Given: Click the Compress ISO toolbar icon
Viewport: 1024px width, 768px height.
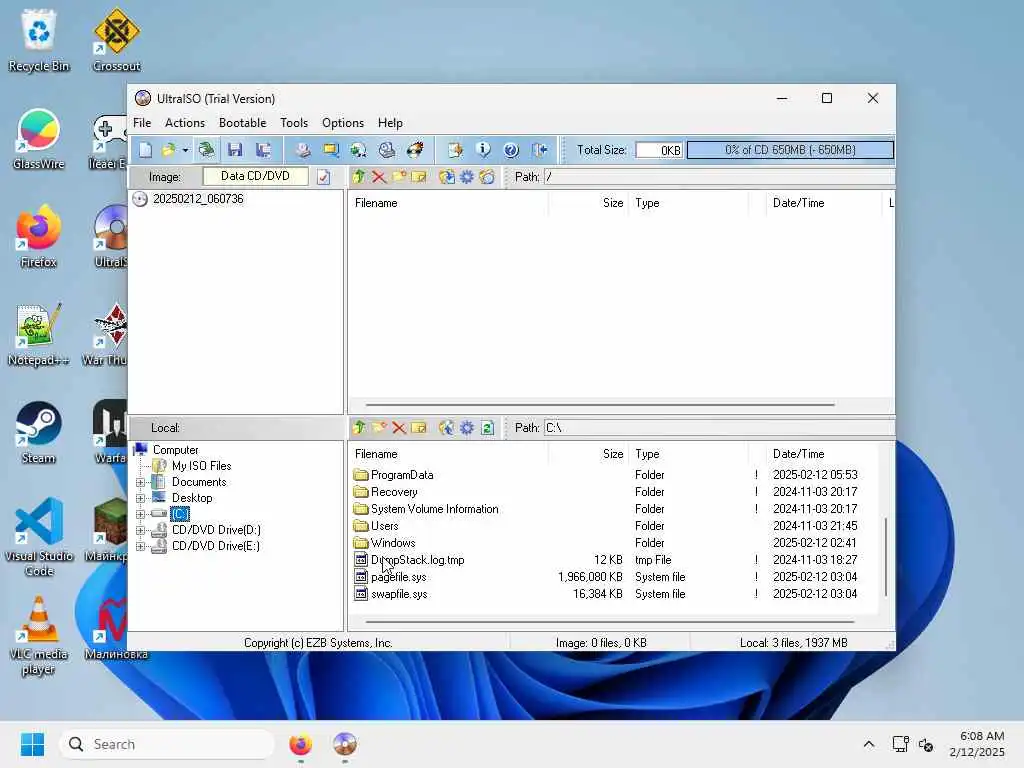Looking at the screenshot, I should pos(331,150).
